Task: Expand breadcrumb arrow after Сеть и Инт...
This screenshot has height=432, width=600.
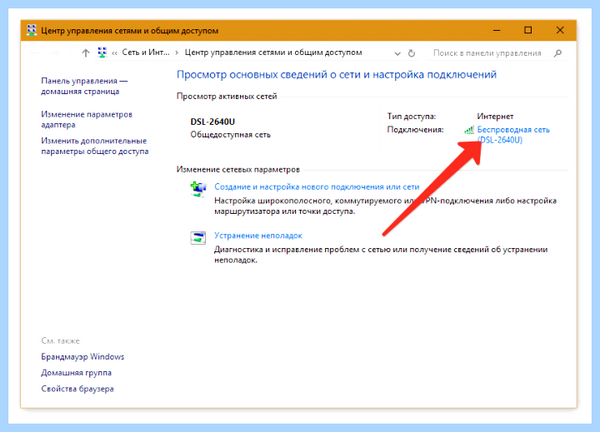Action: (177, 53)
